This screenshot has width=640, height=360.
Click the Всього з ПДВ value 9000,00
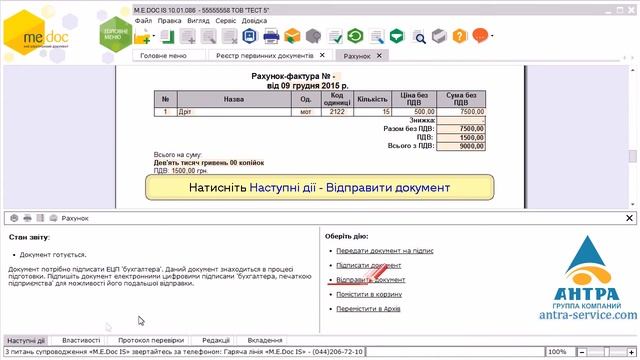pyautogui.click(x=461, y=146)
